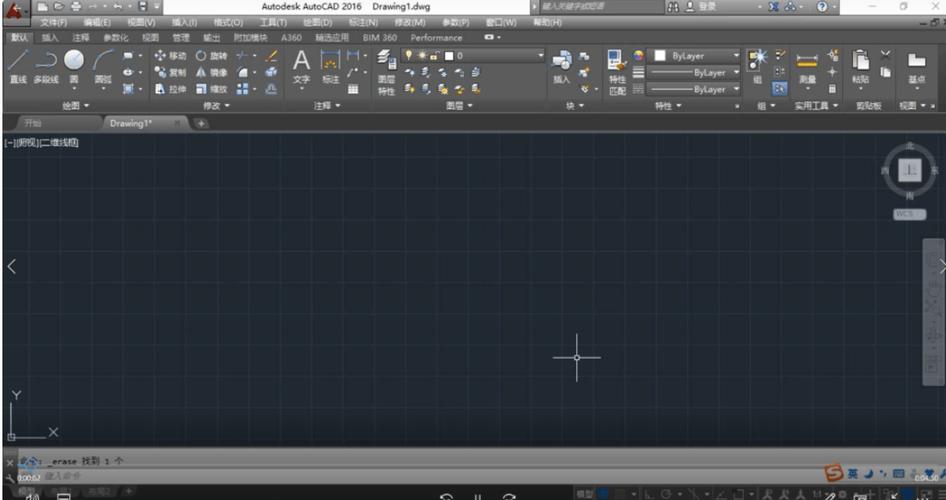Select the Line (直线) tool
Viewport: 946px width, 500px height.
click(x=18, y=66)
